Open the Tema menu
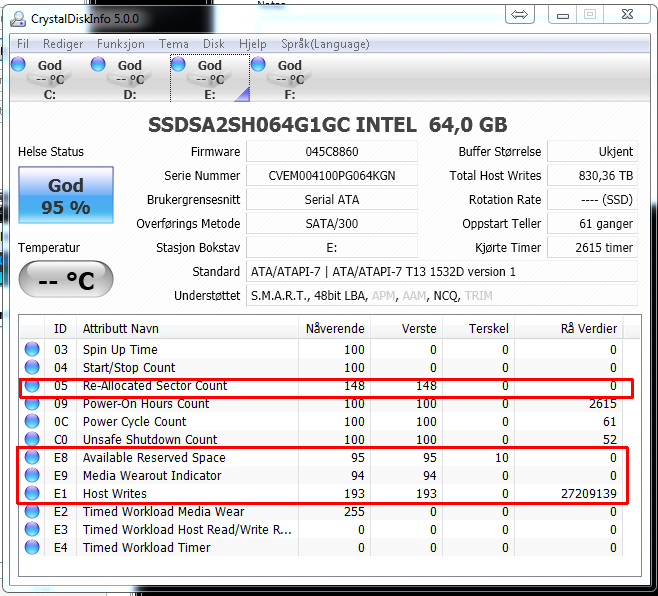The width and height of the screenshot is (658, 596). click(x=174, y=44)
